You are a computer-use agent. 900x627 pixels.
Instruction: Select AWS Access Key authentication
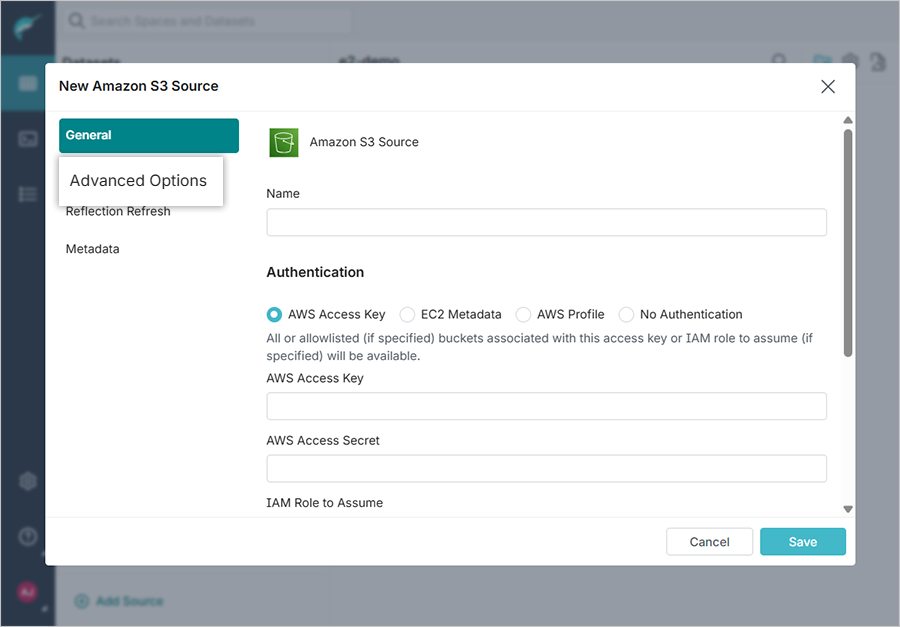pyautogui.click(x=274, y=315)
